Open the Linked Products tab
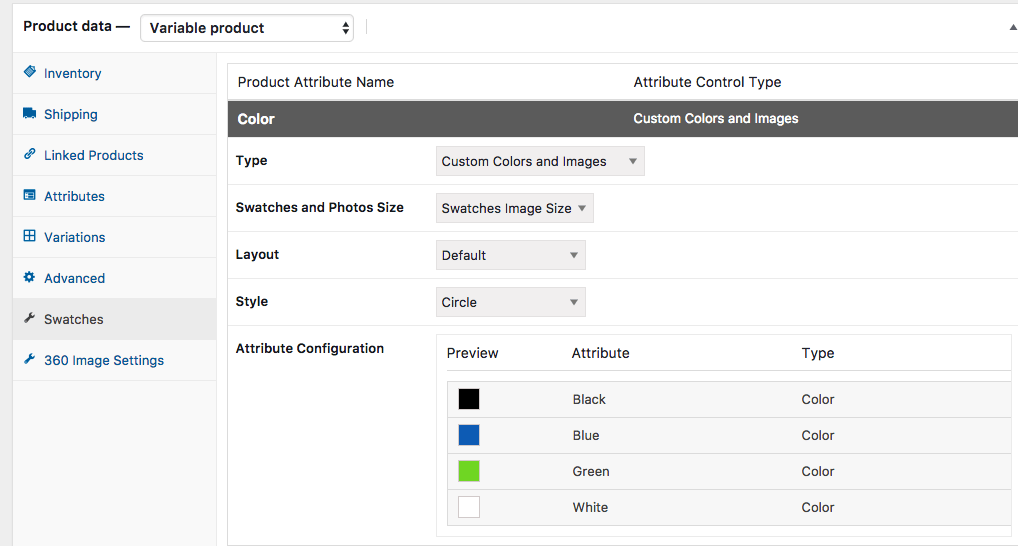This screenshot has height=546, width=1018. (x=93, y=155)
